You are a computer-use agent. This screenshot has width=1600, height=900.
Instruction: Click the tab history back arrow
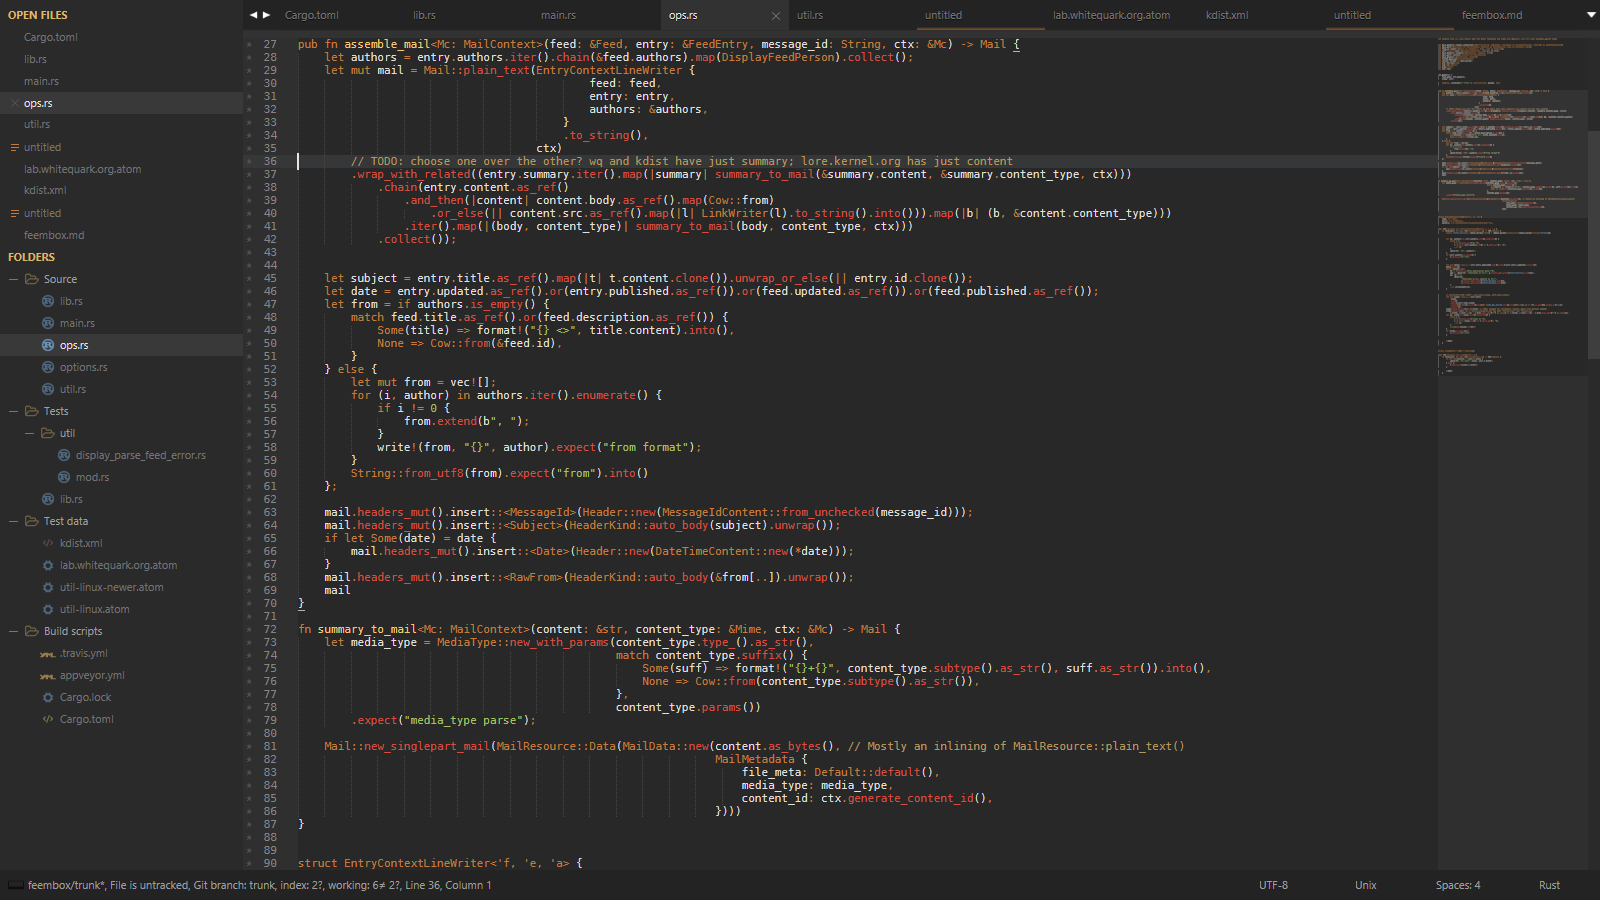pyautogui.click(x=254, y=15)
